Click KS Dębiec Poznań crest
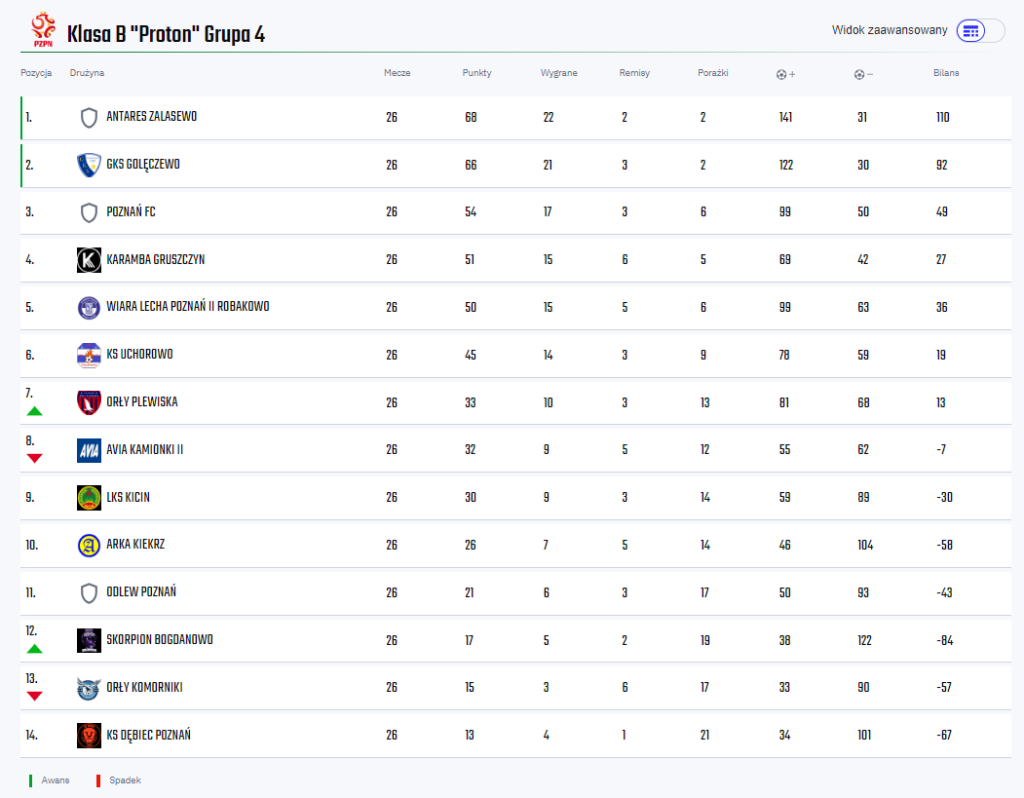 point(89,735)
